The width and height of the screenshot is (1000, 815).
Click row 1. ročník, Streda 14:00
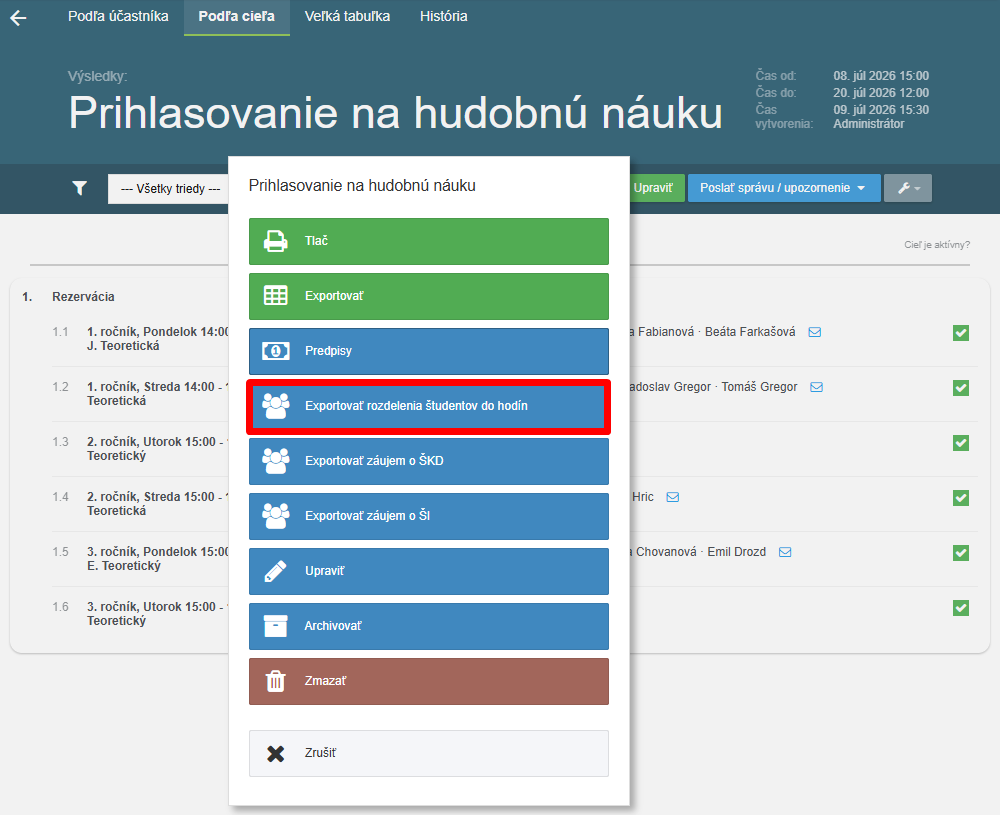coord(158,393)
